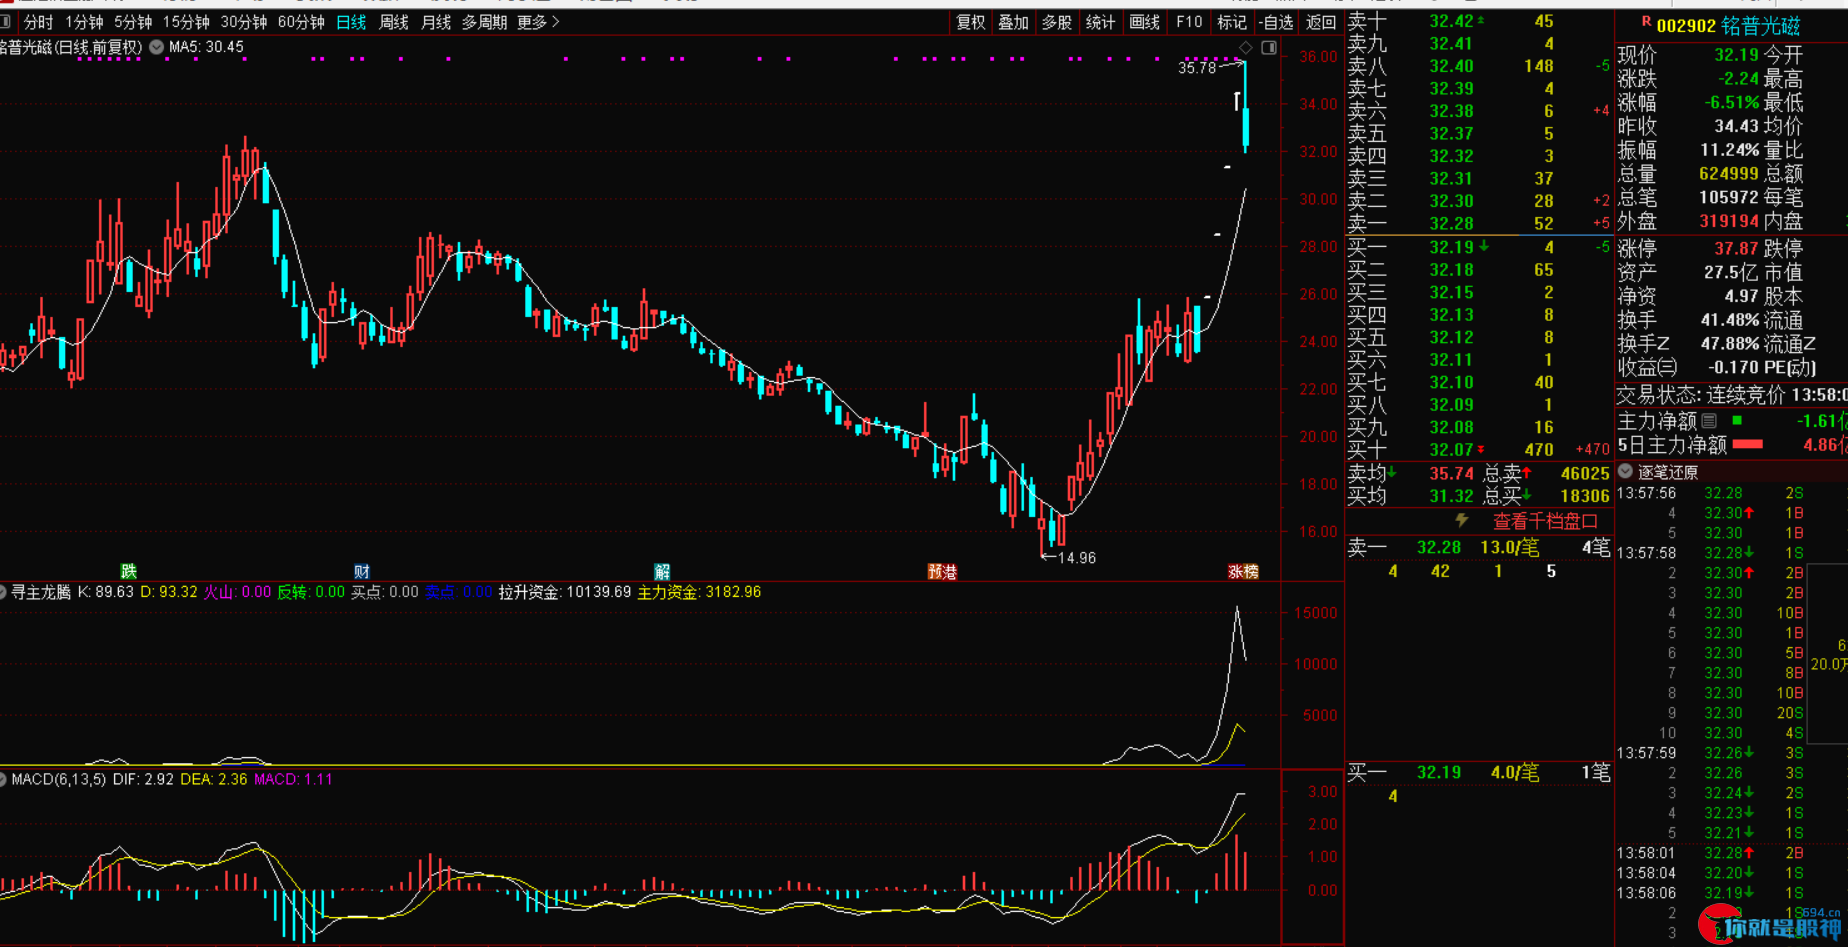Click the panel toggle icon left of 分时

(5, 22)
